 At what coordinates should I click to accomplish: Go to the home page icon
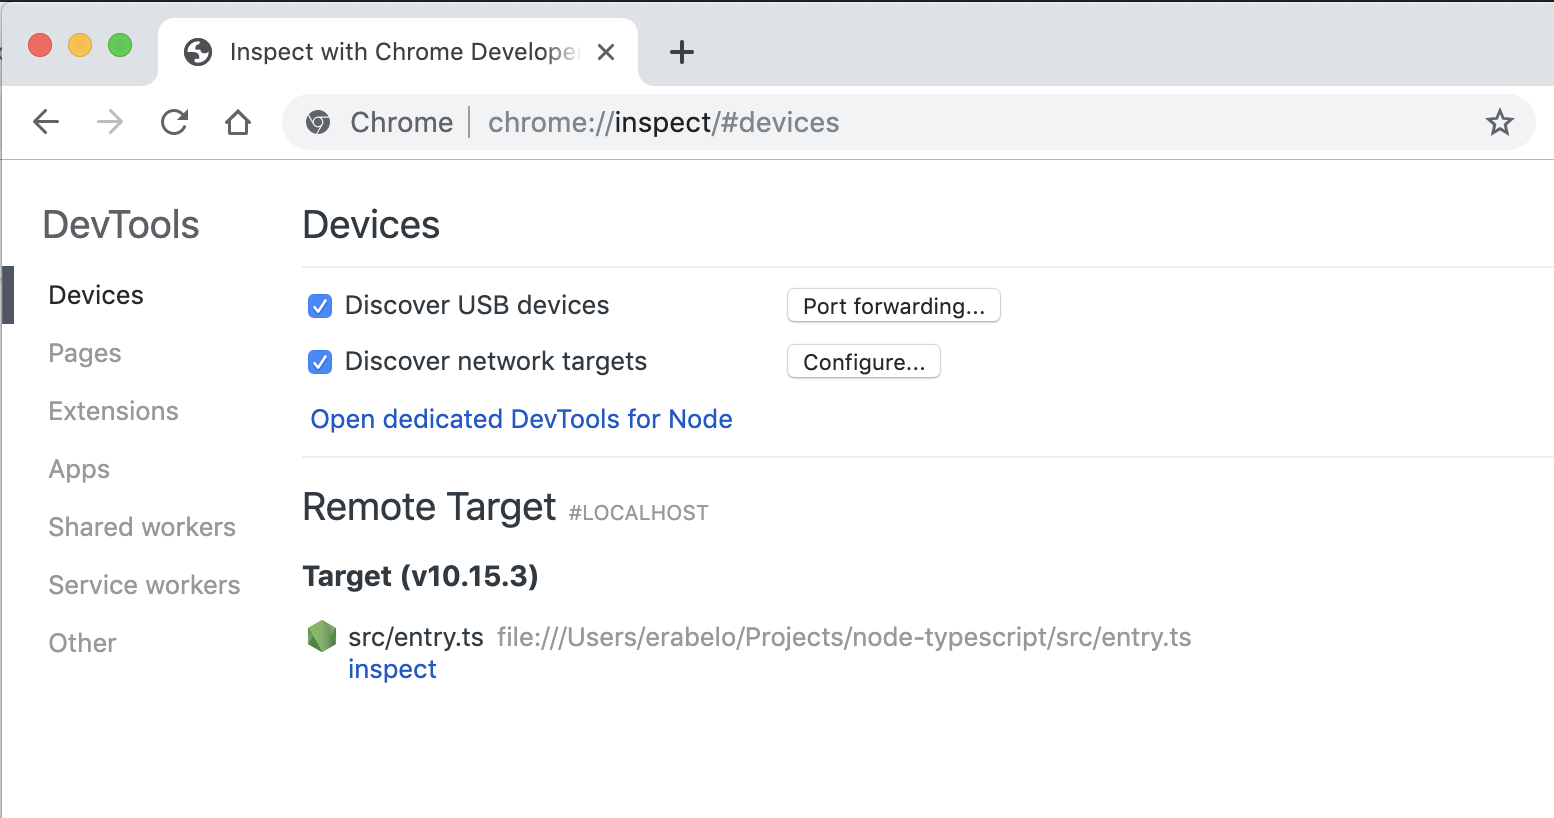click(238, 122)
